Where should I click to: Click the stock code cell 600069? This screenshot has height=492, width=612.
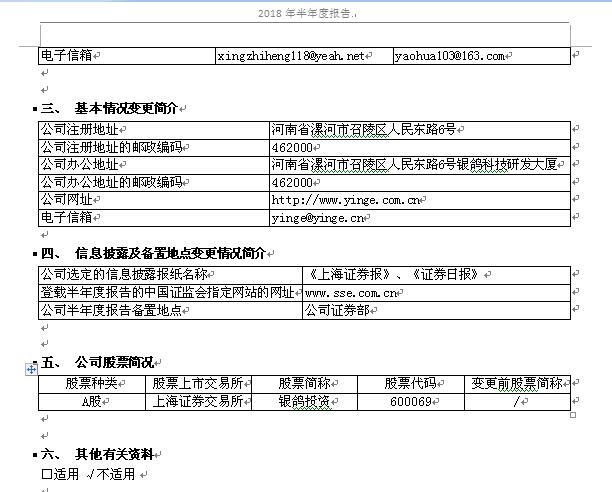pos(408,402)
